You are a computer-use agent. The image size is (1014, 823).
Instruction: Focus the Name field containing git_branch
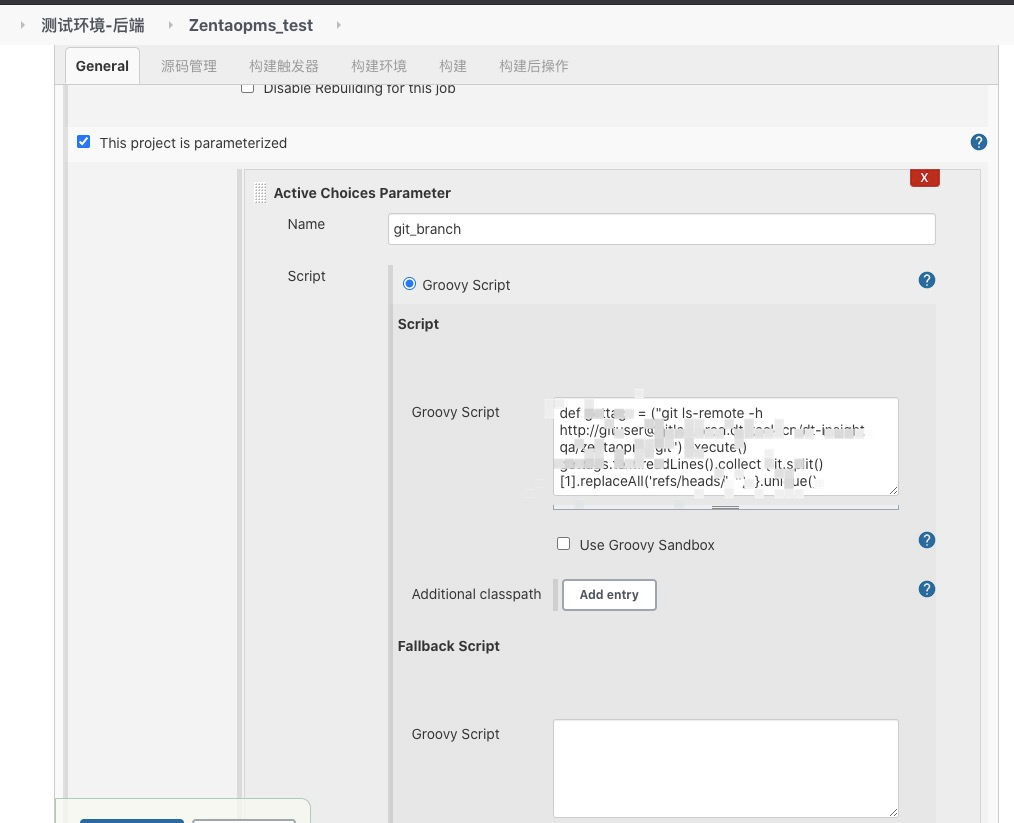(662, 229)
